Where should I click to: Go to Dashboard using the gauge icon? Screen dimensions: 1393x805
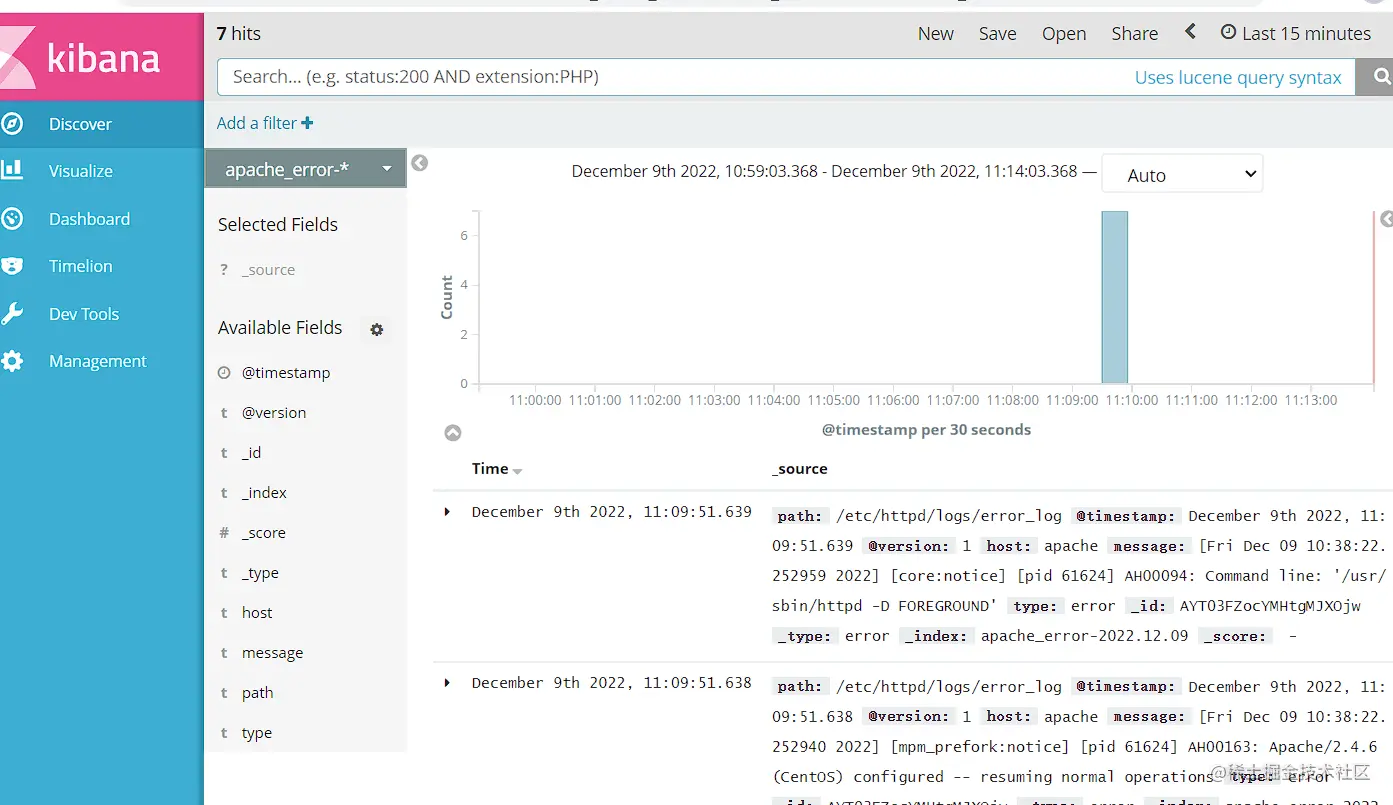point(12,219)
